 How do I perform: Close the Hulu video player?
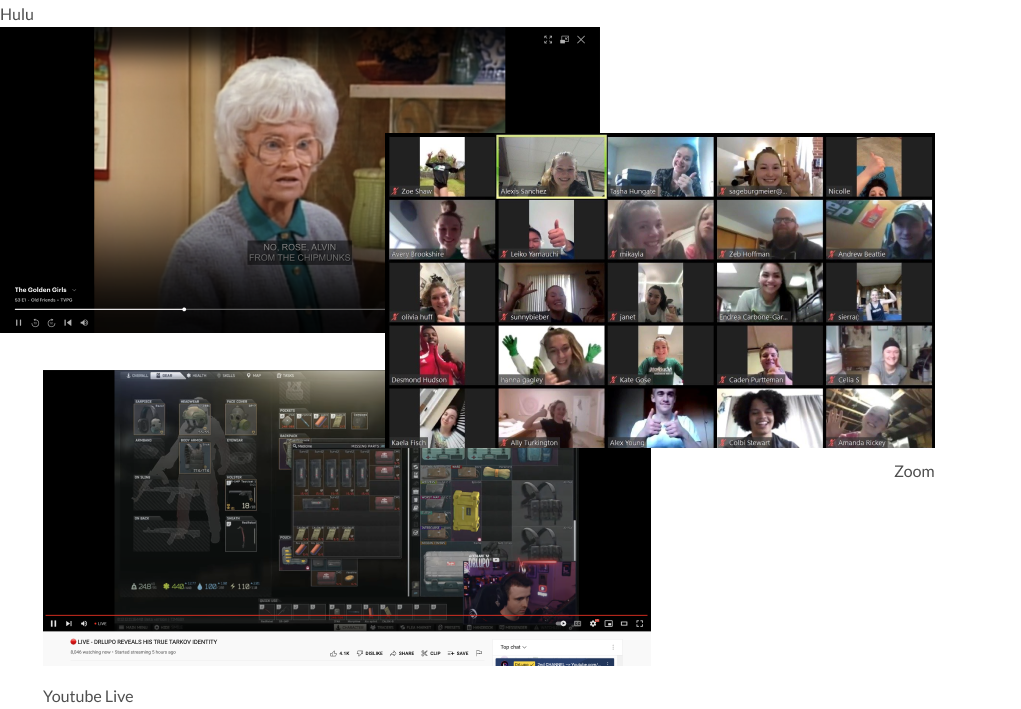[x=581, y=40]
